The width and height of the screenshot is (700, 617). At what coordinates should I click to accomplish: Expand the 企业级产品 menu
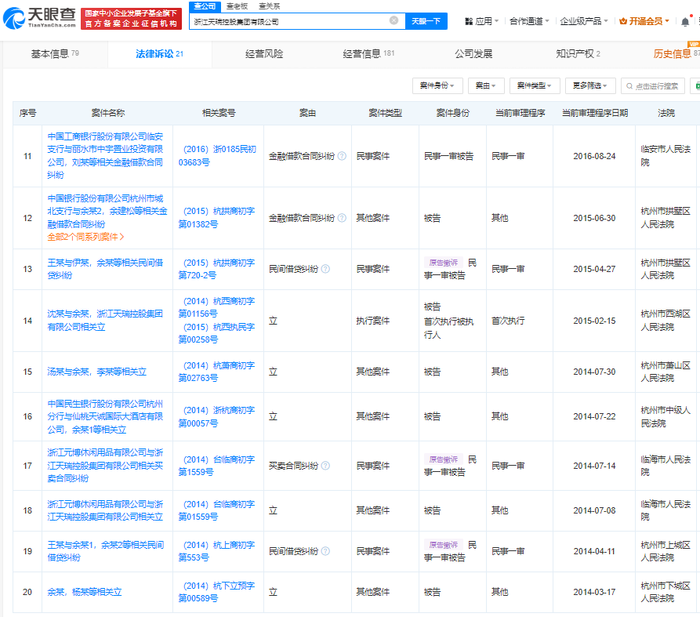(584, 21)
